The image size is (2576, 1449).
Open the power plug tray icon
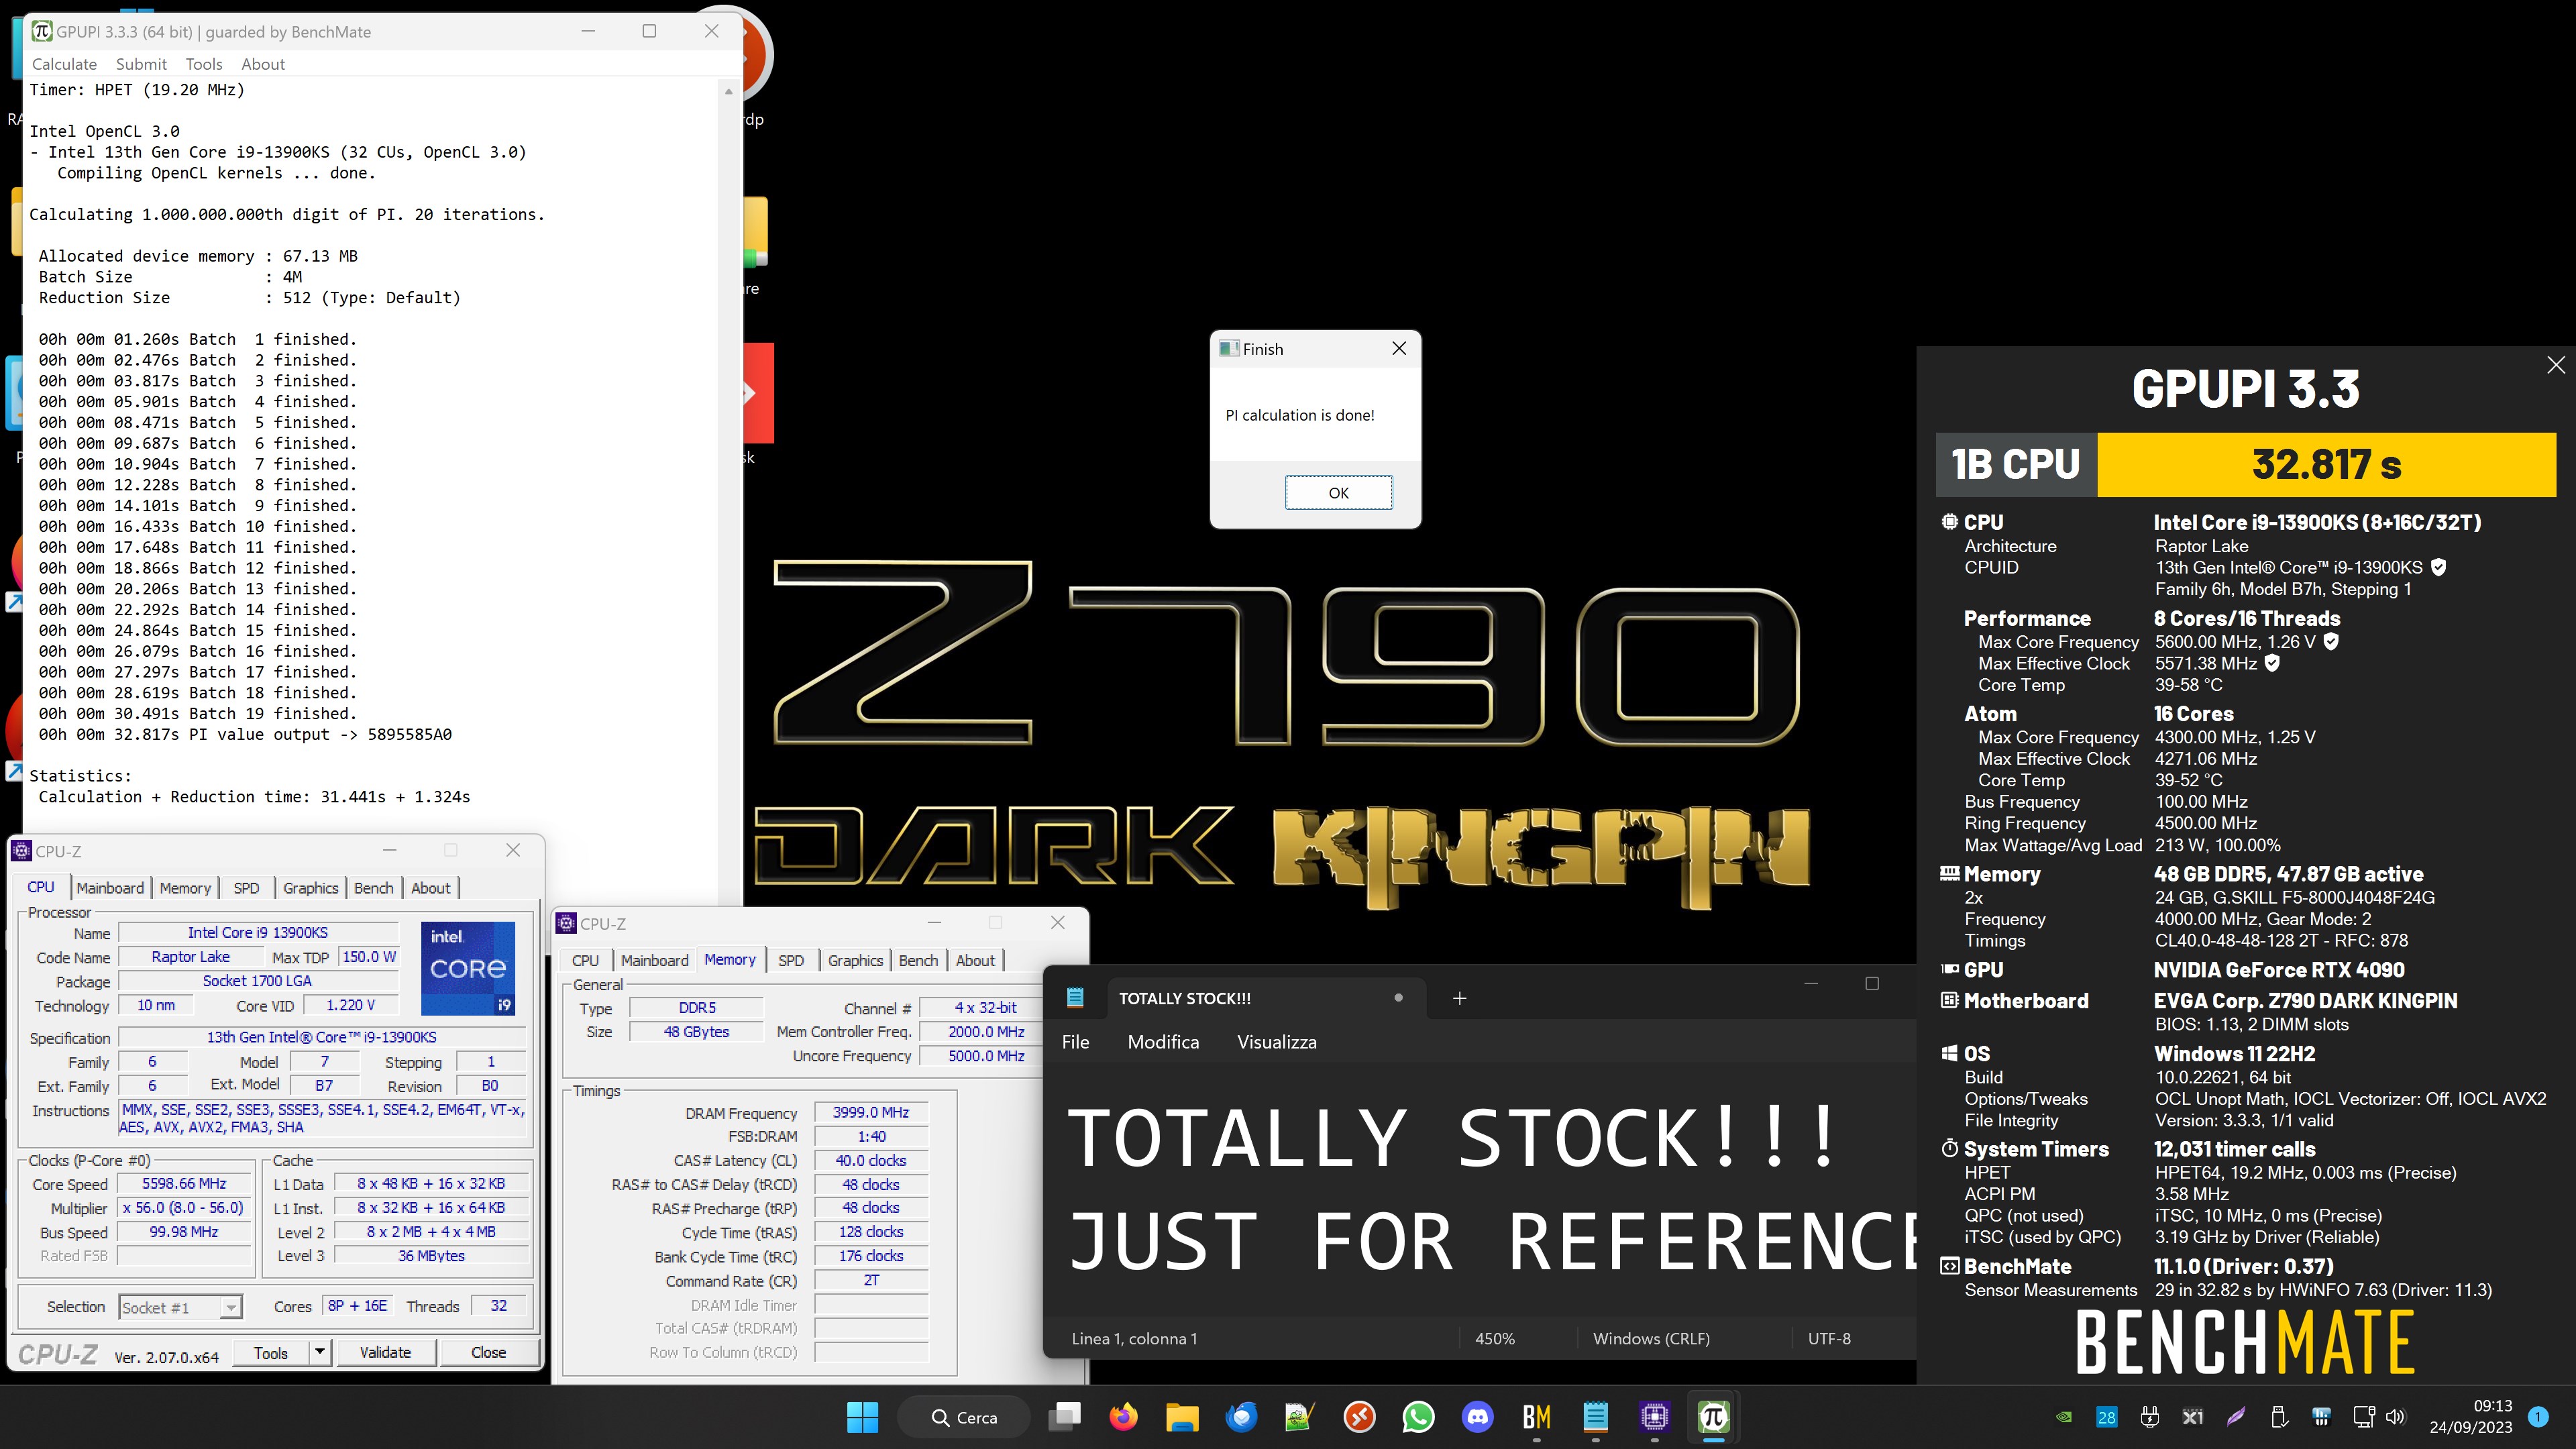coord(2149,1417)
